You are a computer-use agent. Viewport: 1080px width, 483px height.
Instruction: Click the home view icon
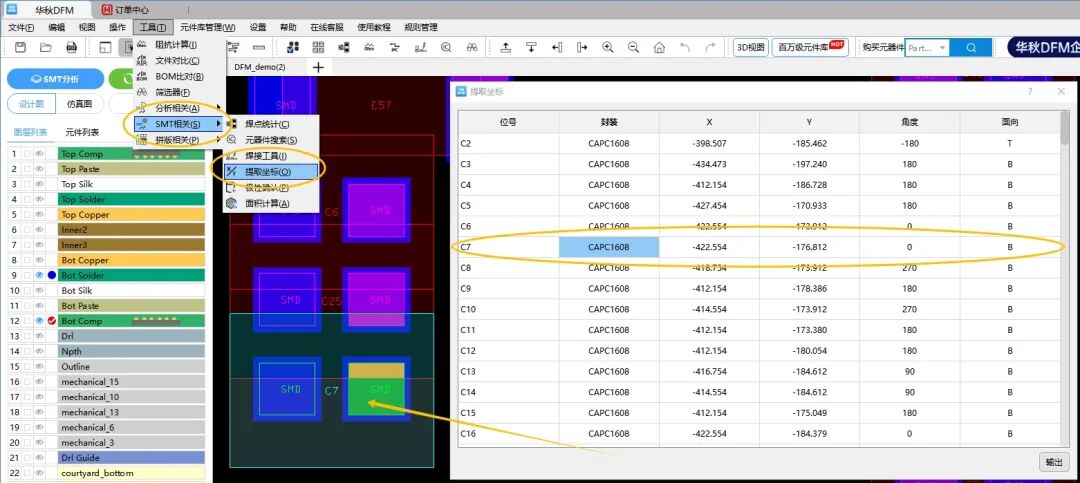coord(659,47)
